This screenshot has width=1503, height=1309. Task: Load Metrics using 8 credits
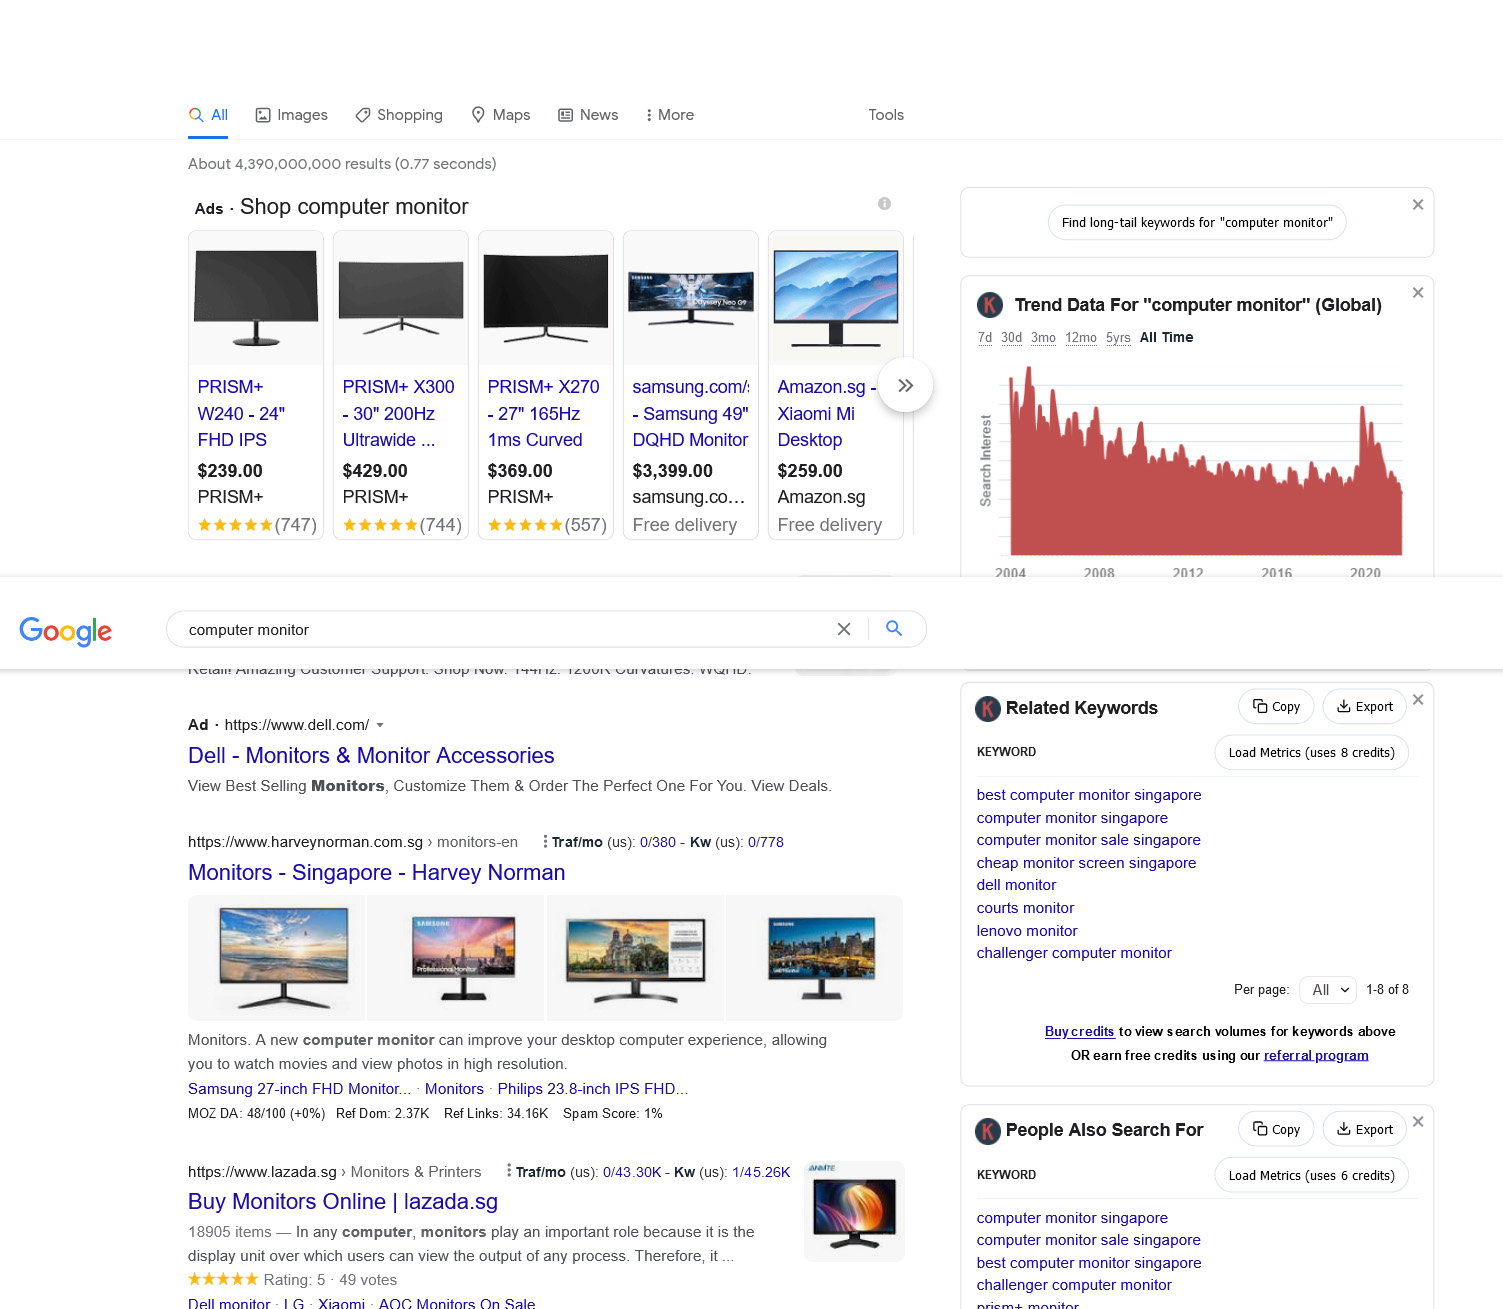1312,752
